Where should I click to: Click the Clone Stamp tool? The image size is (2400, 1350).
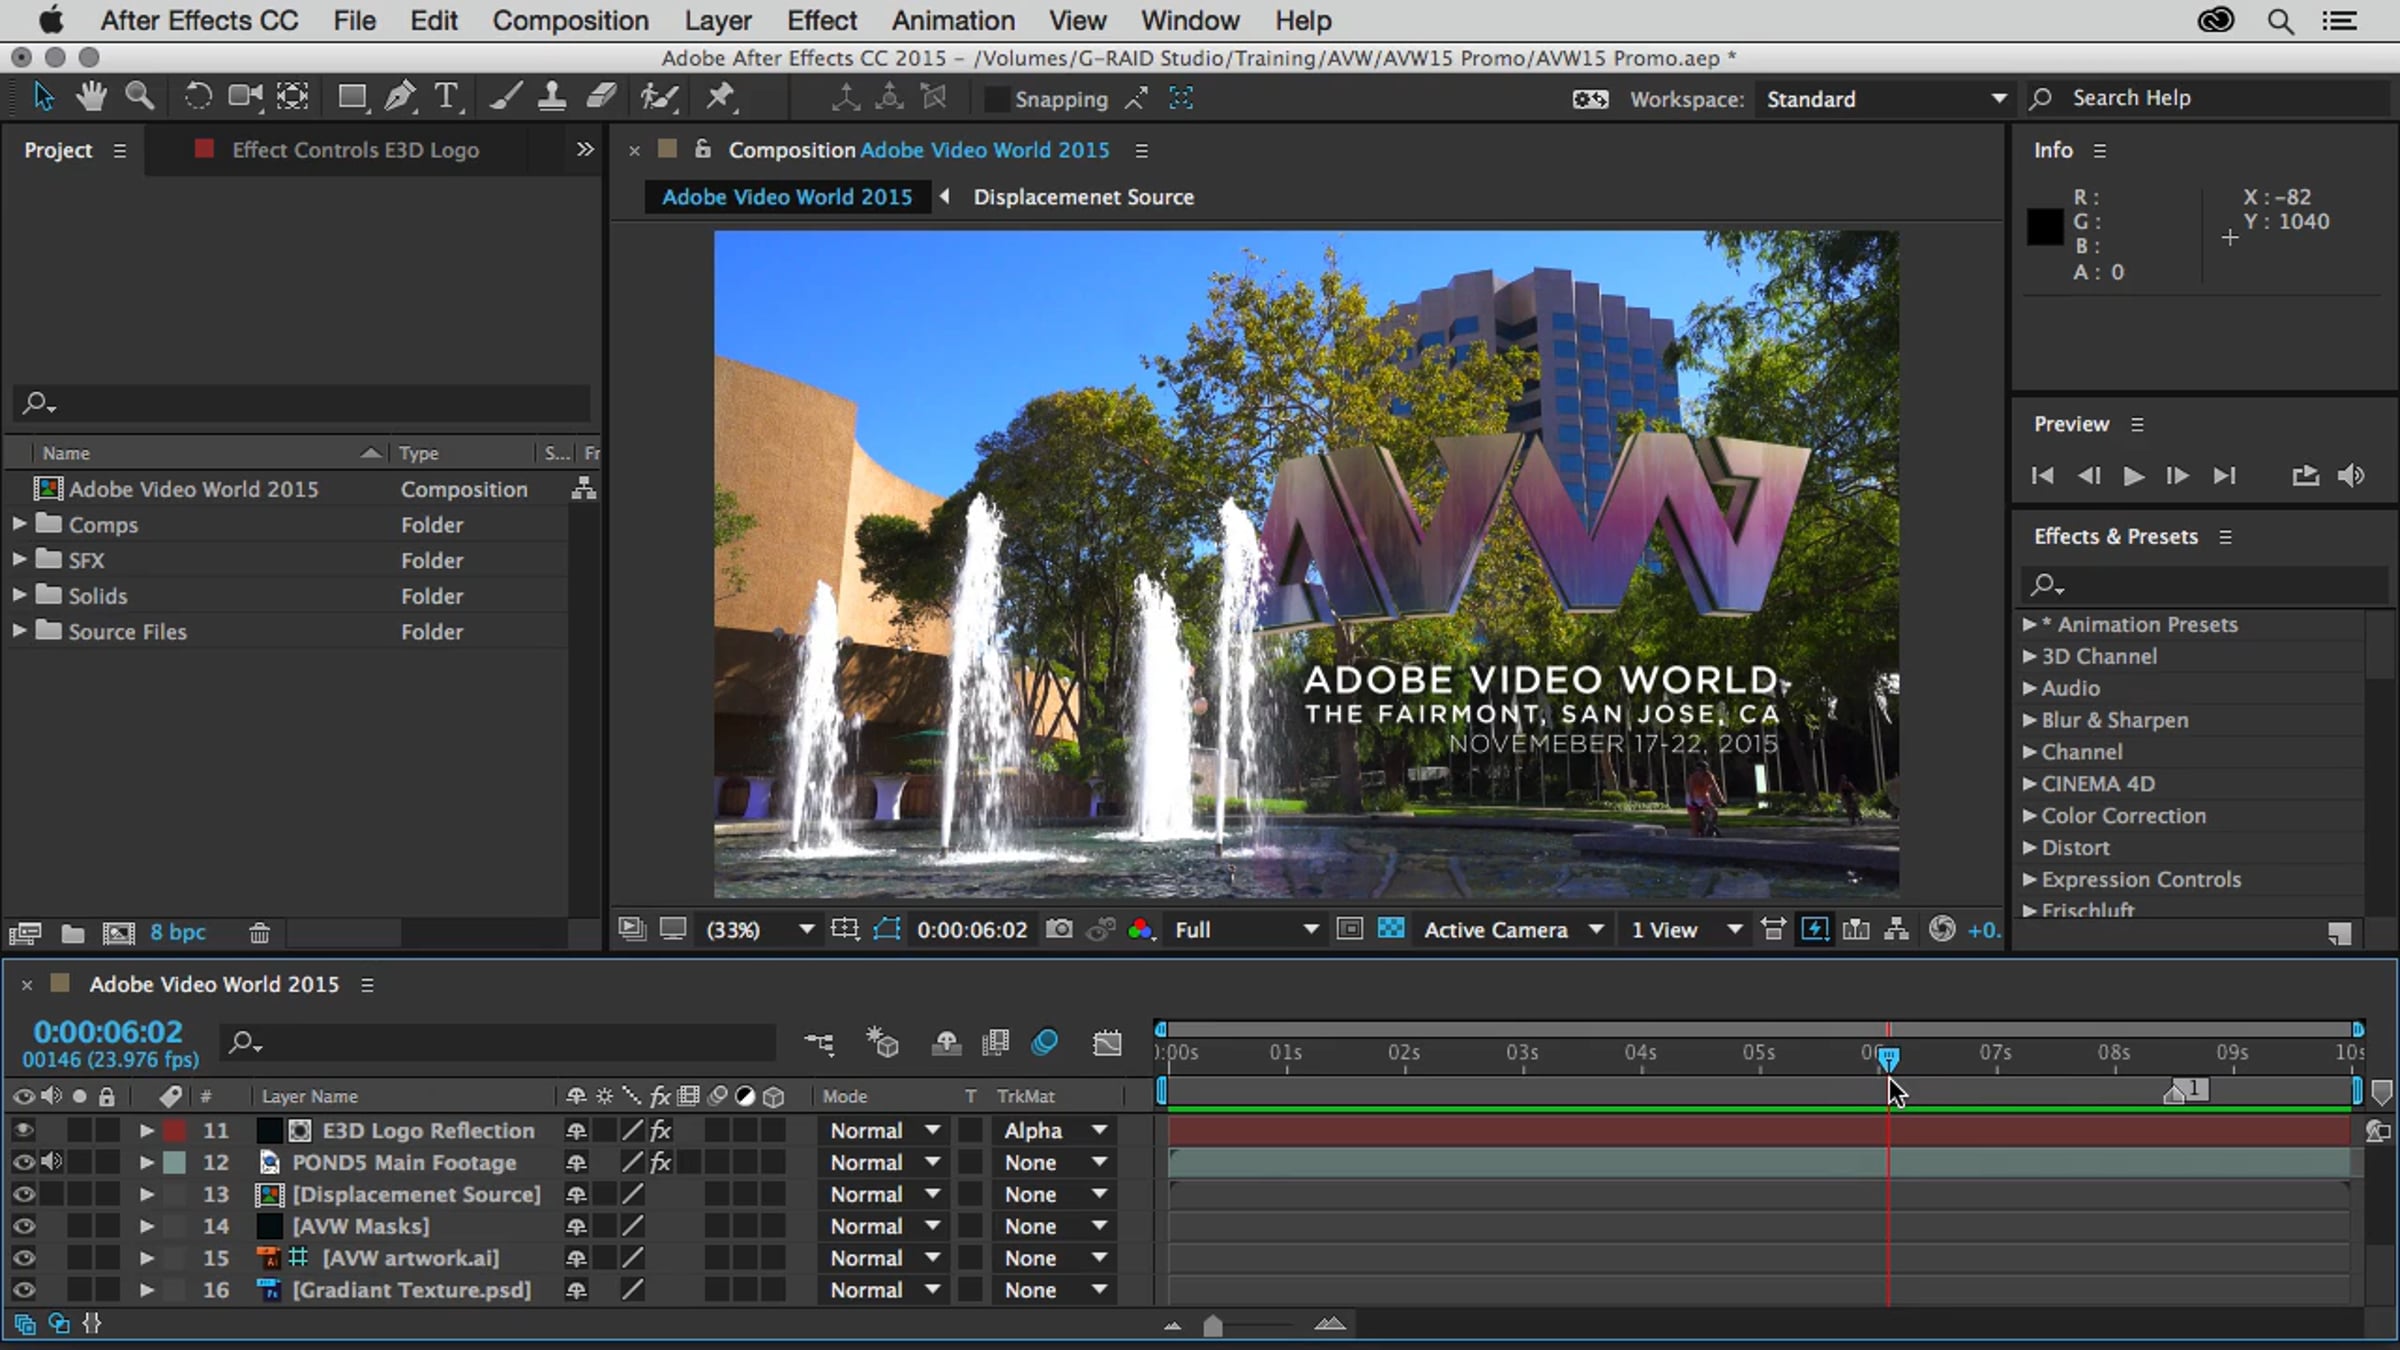click(551, 97)
